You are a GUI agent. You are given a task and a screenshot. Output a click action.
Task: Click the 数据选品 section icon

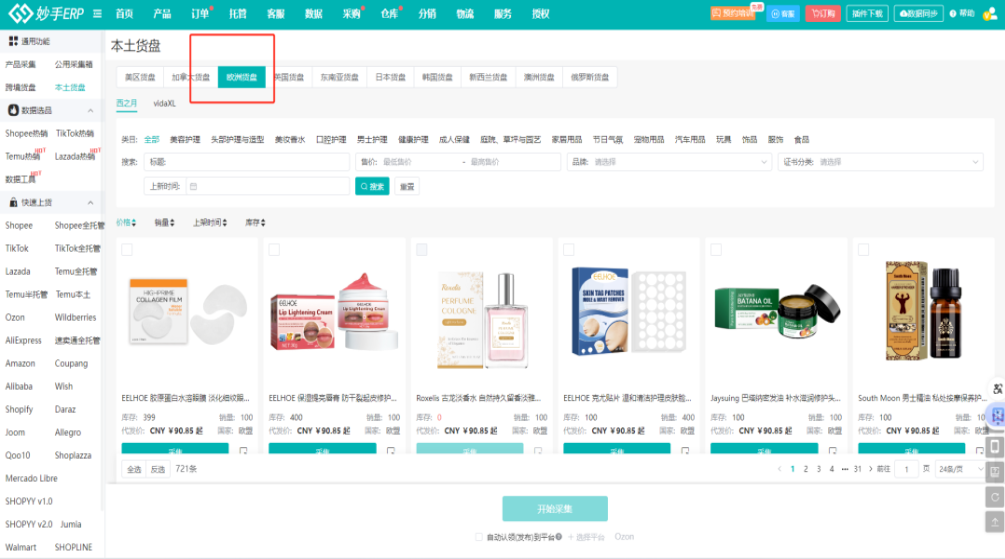click(x=13, y=110)
